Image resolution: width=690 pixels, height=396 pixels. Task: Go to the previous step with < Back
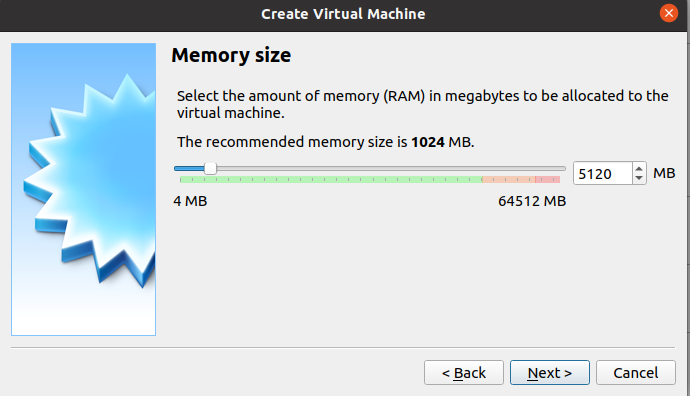pos(464,373)
